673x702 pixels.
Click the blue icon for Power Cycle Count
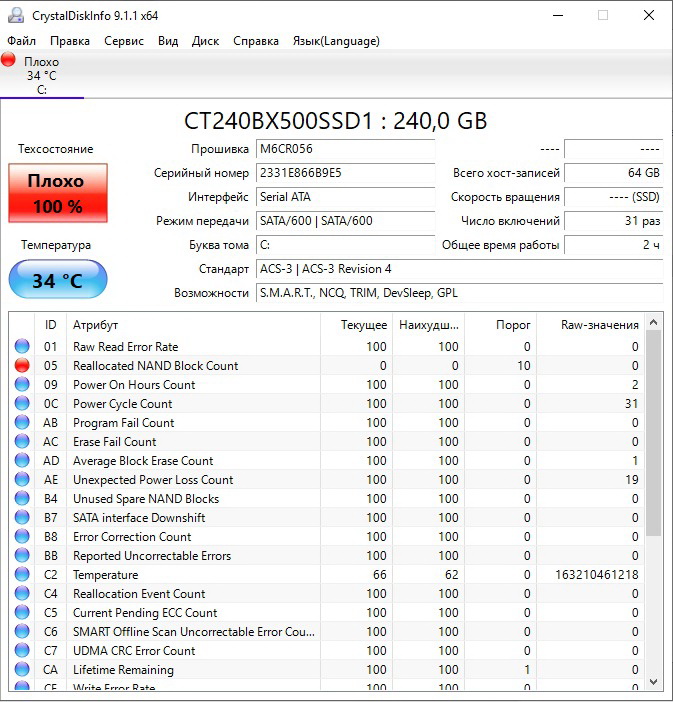(22, 403)
